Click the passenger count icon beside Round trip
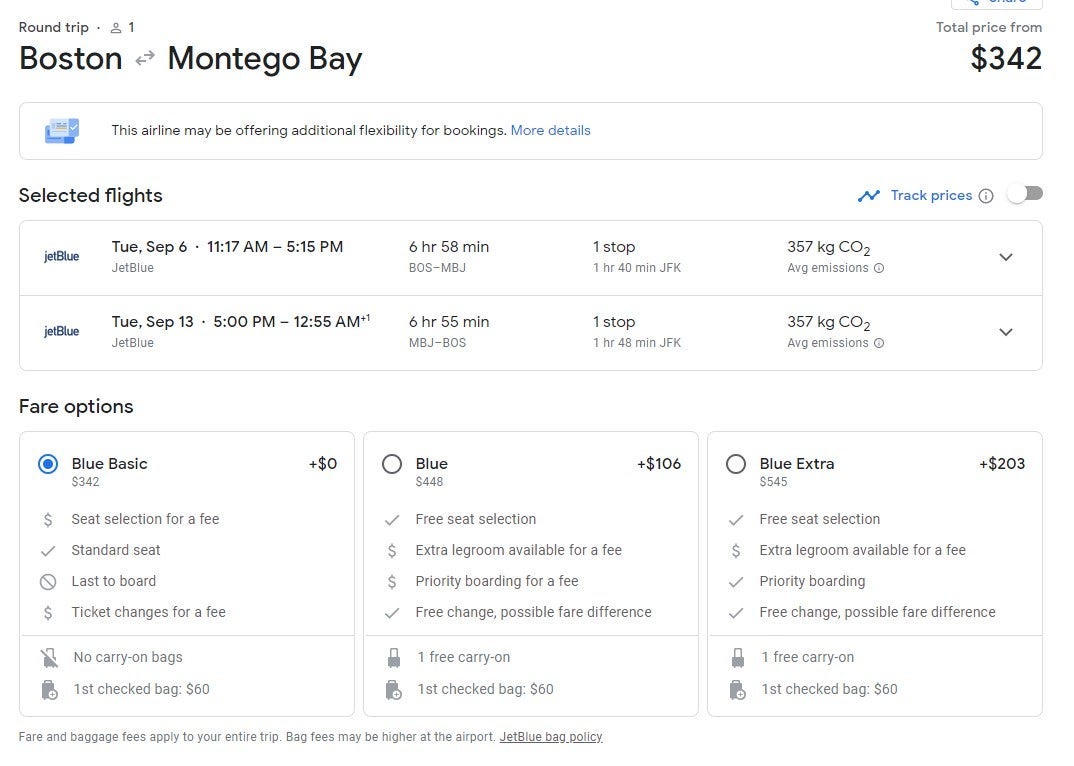Image resolution: width=1074 pixels, height=766 pixels. pos(116,28)
